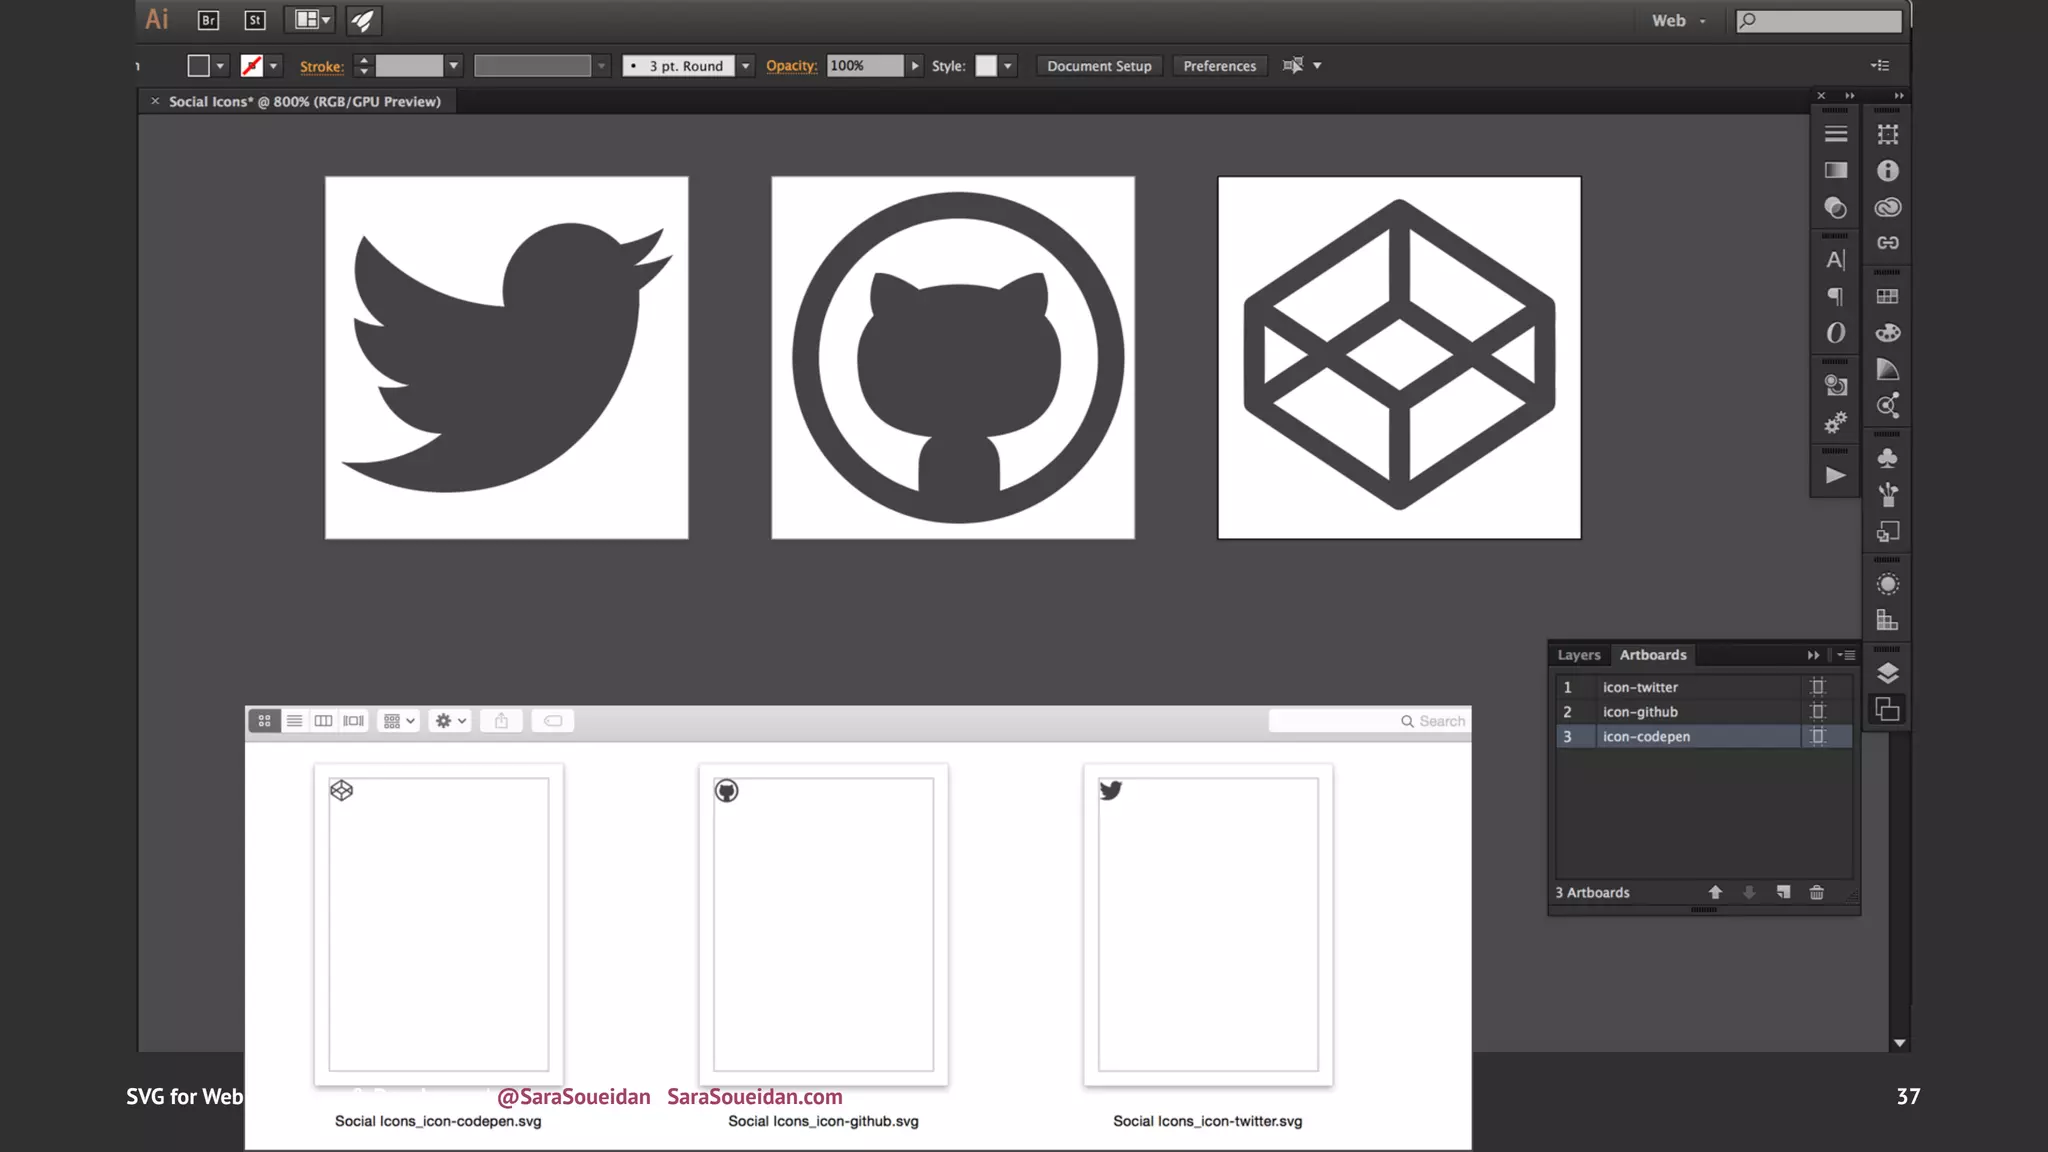Switch to the Layers tab

[x=1578, y=655]
